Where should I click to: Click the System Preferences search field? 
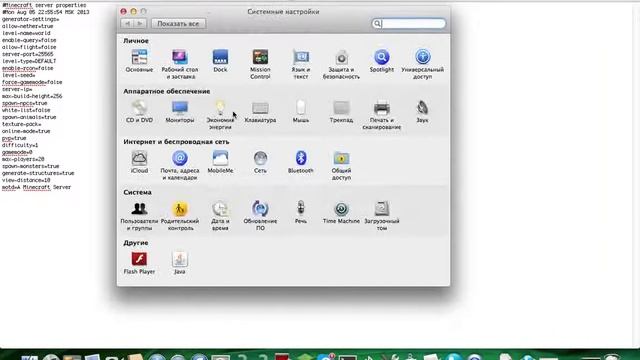(409, 24)
